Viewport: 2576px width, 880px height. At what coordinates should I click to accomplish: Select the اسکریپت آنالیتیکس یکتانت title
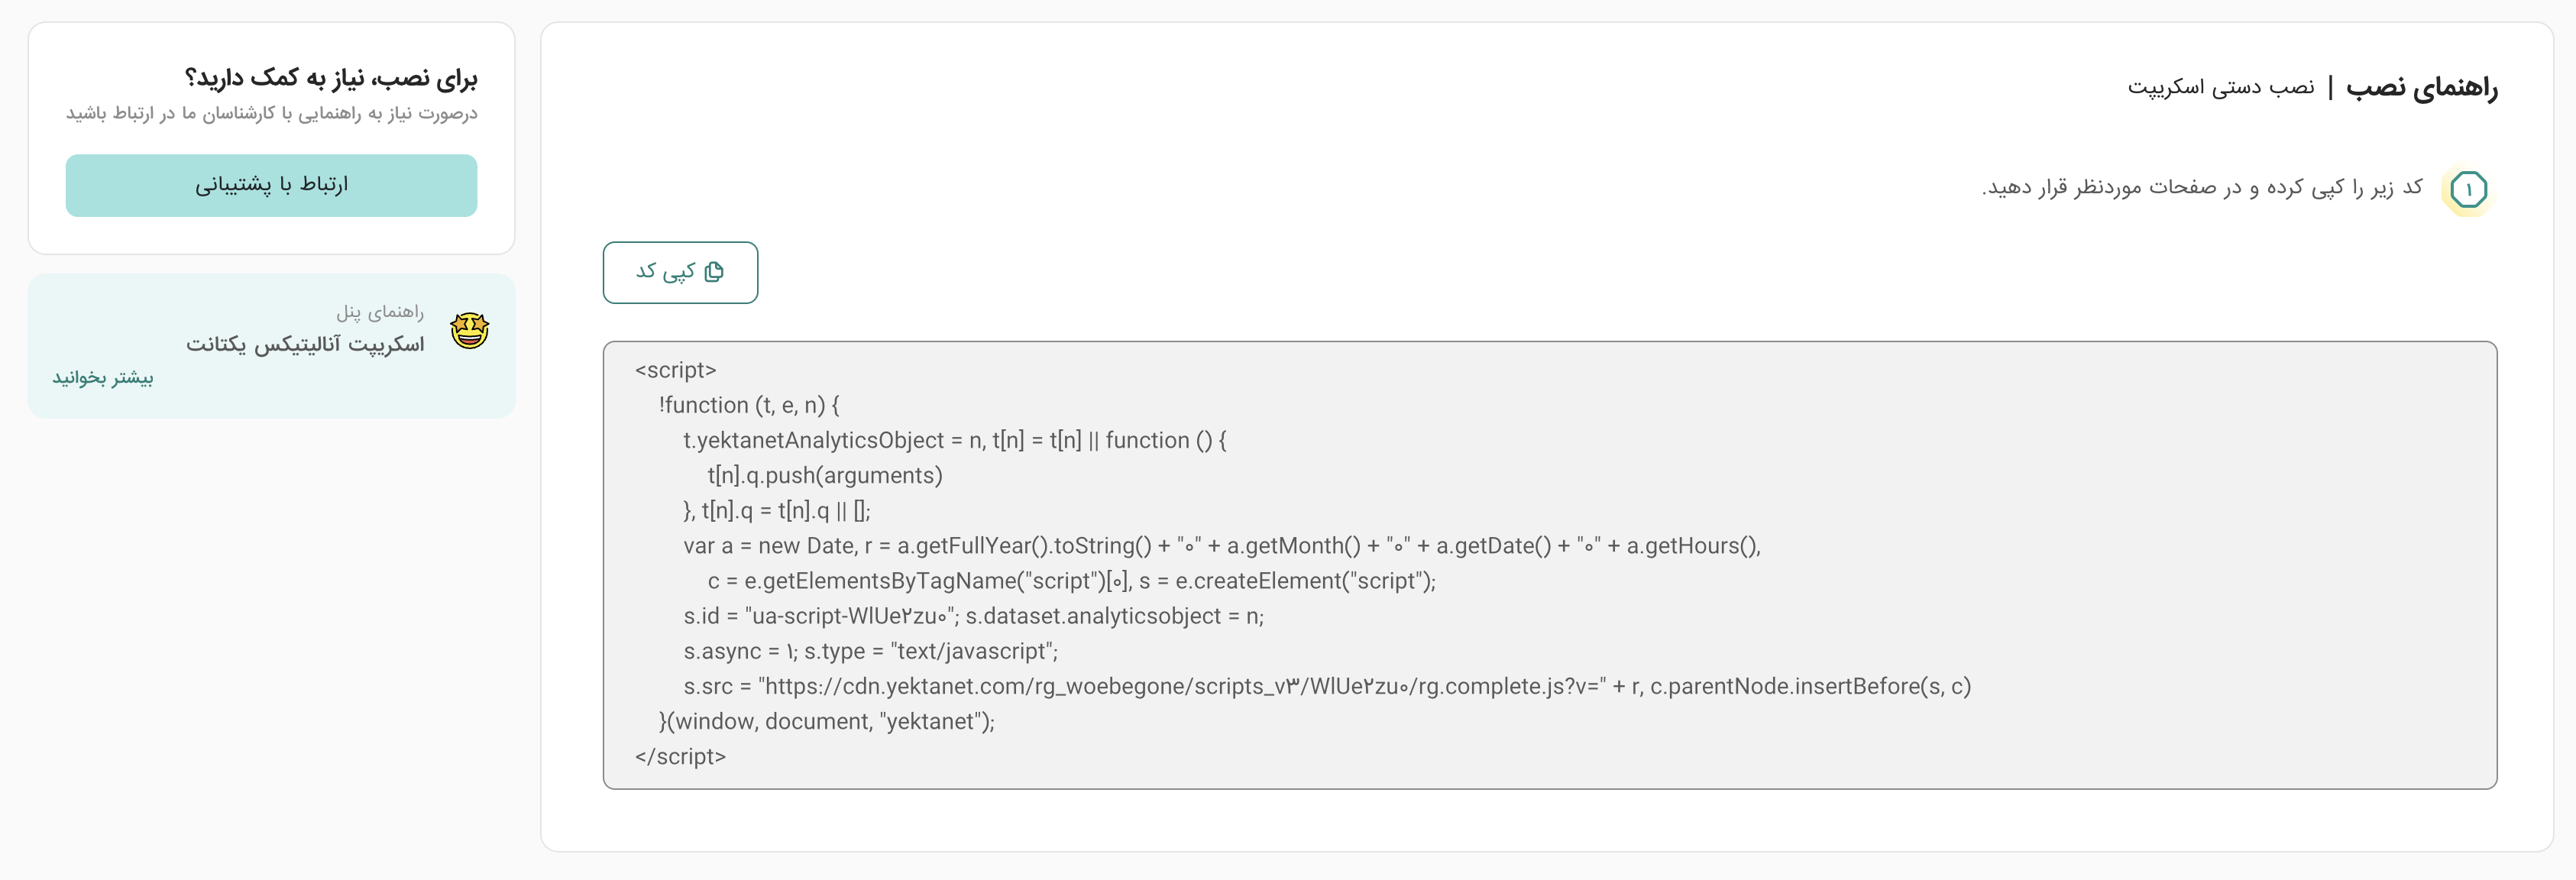pyautogui.click(x=305, y=344)
